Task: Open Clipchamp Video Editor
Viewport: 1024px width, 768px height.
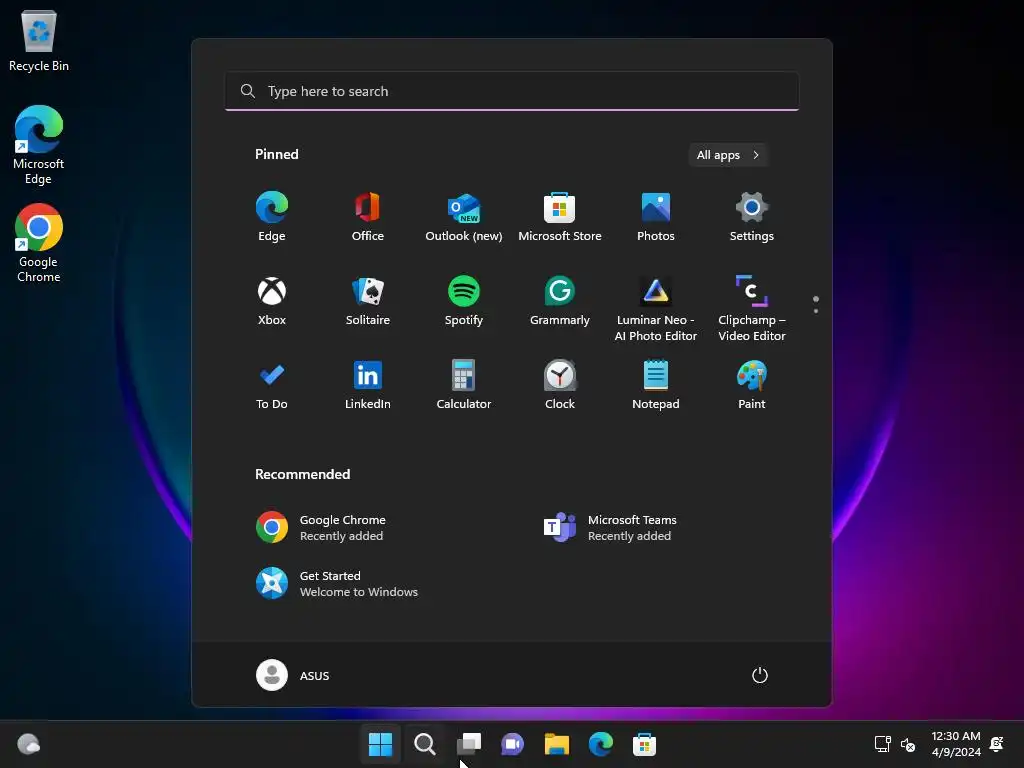Action: click(752, 309)
